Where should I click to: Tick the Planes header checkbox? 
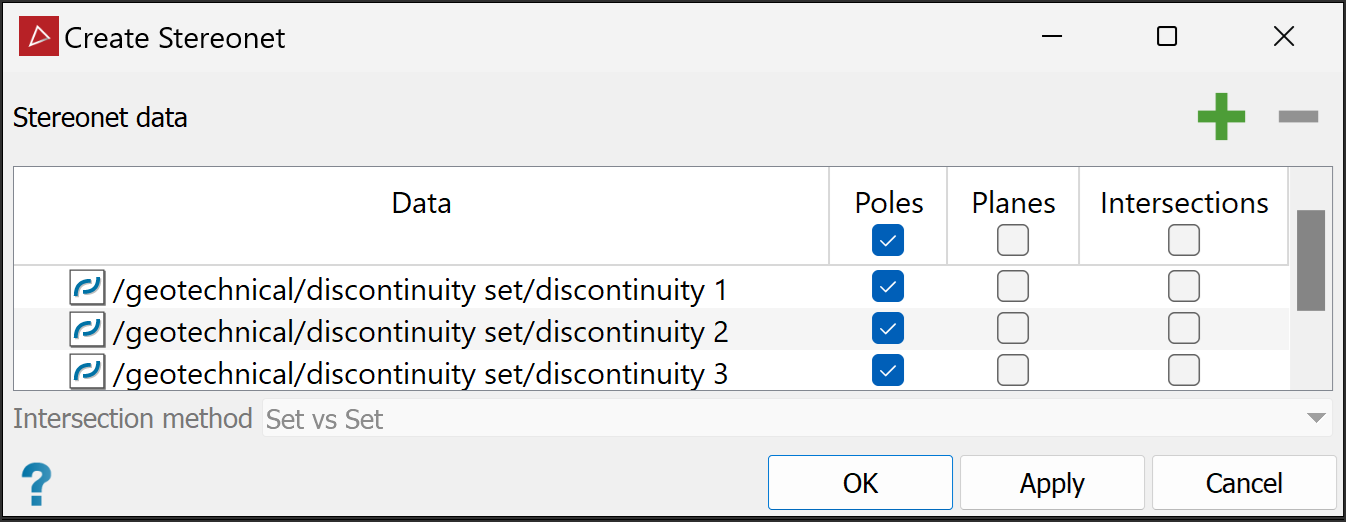click(1013, 240)
